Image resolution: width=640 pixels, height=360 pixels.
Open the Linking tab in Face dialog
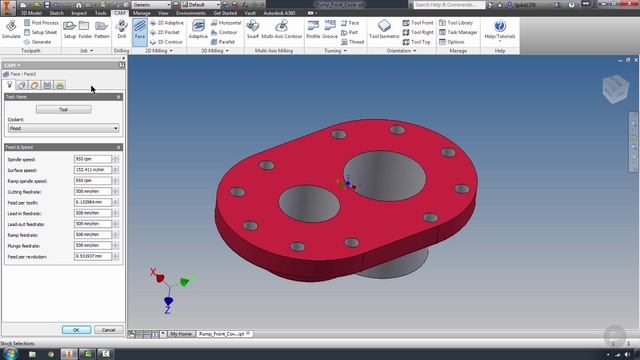tap(60, 85)
